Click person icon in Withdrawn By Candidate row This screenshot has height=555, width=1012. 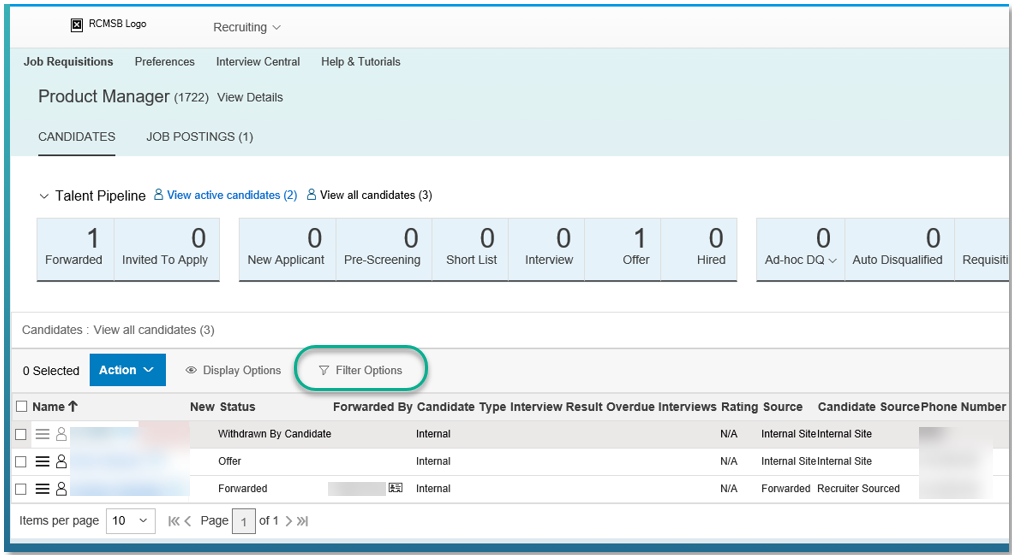click(x=61, y=434)
